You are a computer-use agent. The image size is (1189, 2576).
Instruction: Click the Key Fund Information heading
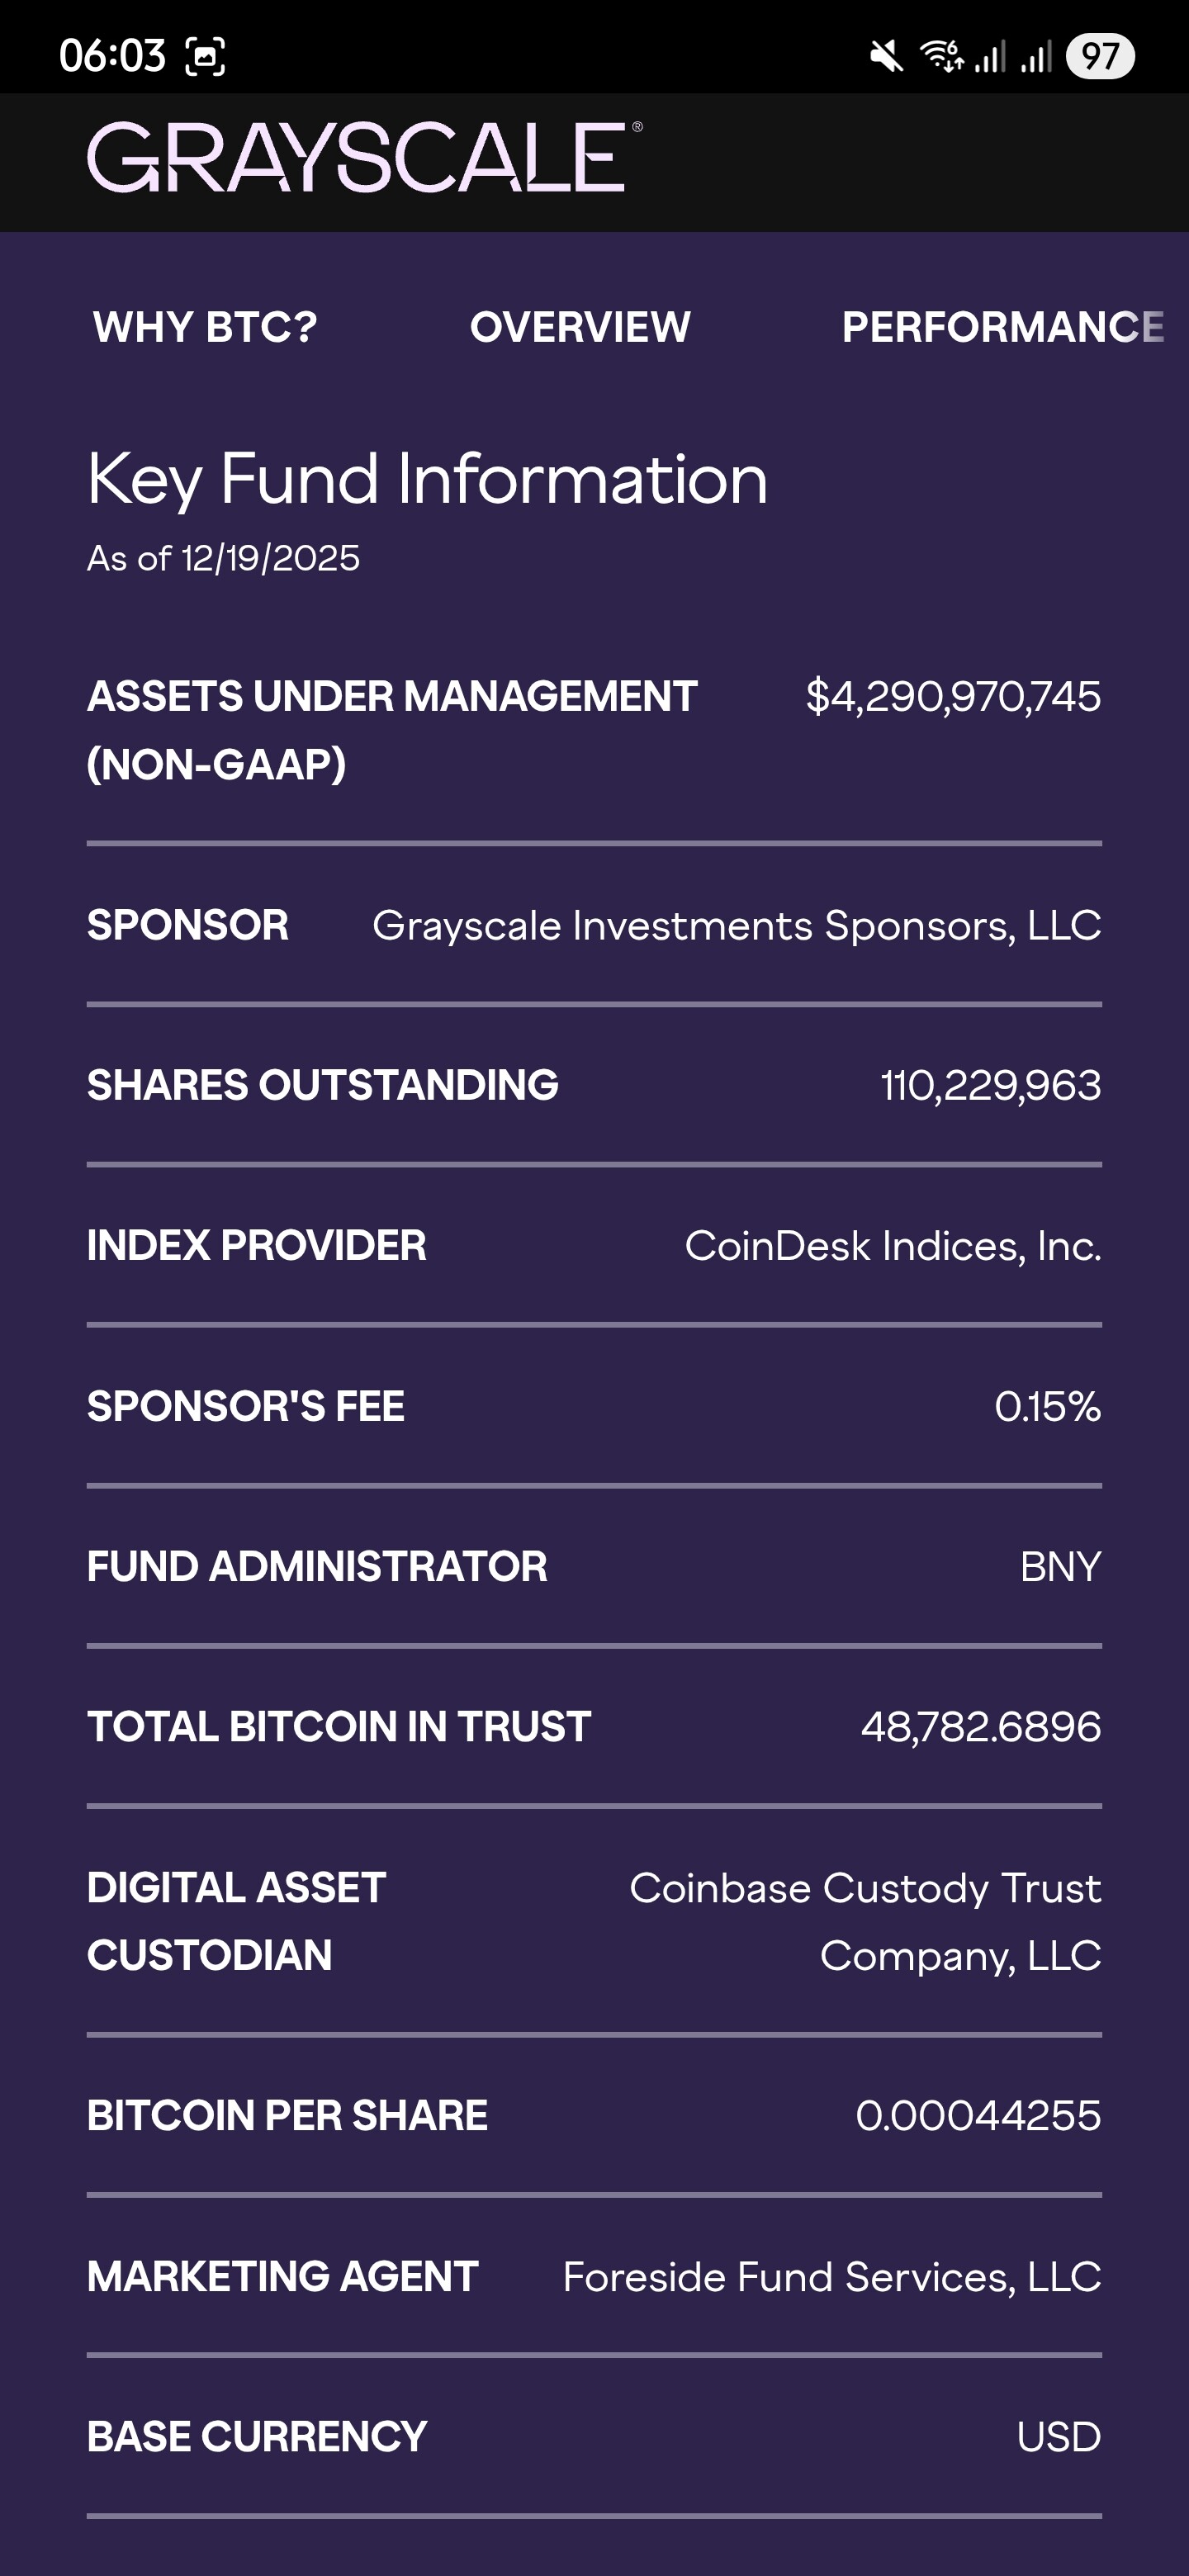[428, 479]
